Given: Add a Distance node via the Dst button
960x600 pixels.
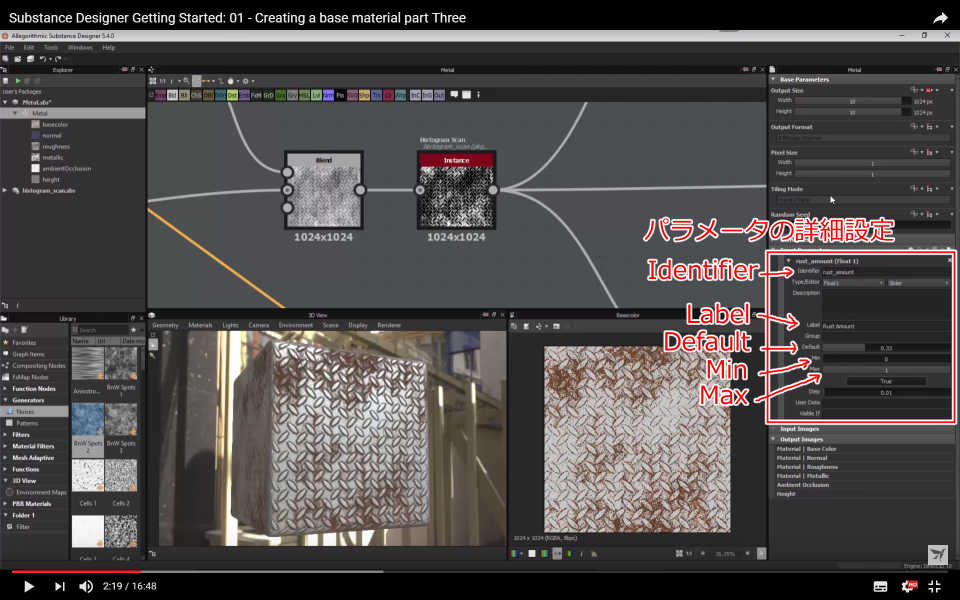Looking at the screenshot, I should pos(232,96).
